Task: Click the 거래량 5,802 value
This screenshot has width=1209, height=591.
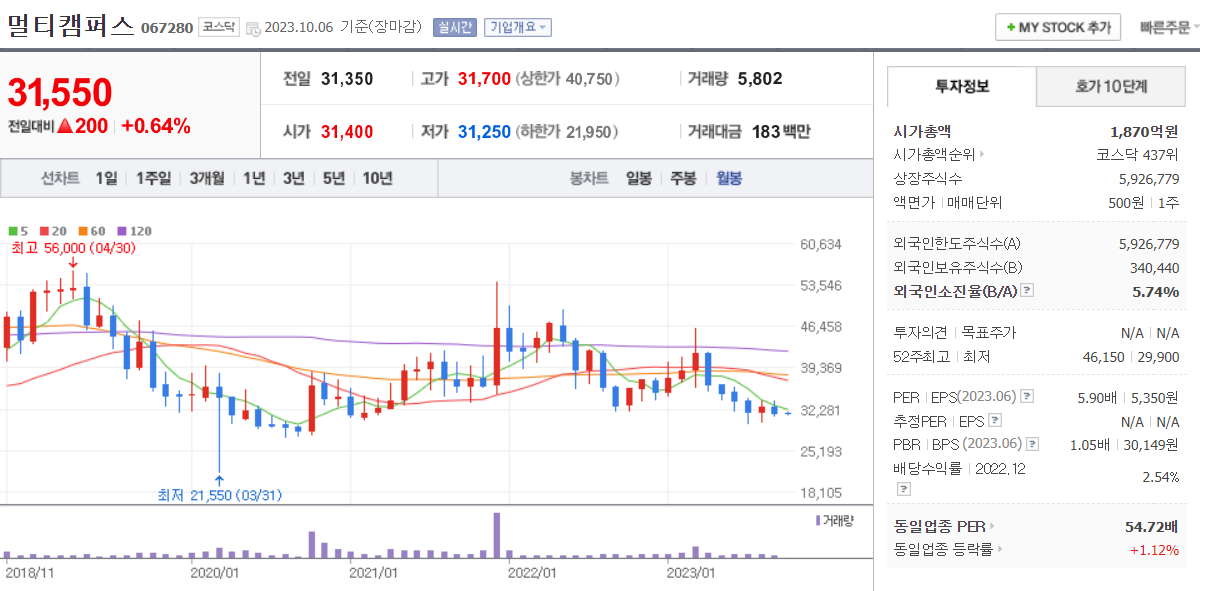Action: click(760, 78)
